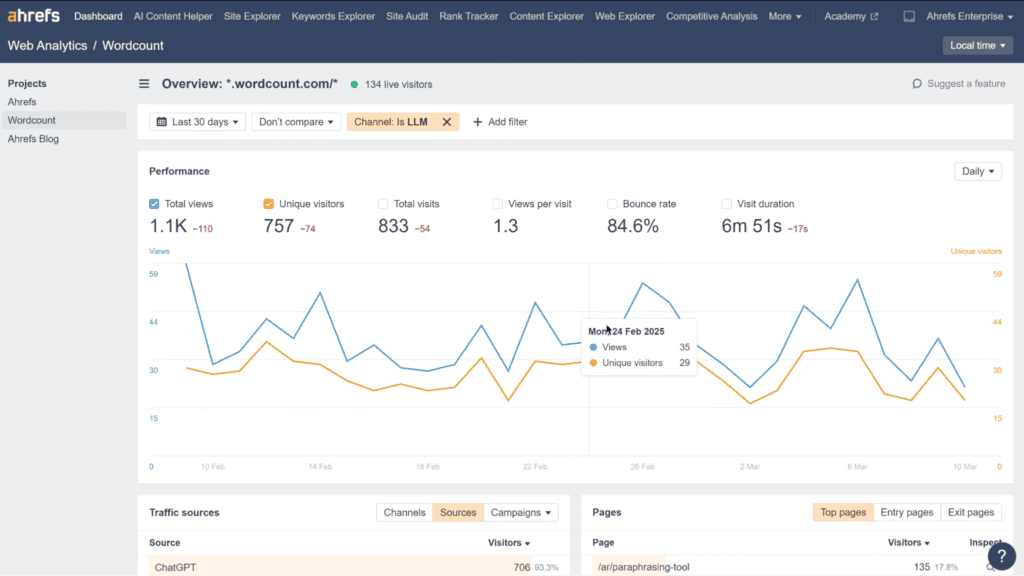Select the Top pages tab
The width and height of the screenshot is (1024, 576).
point(842,513)
